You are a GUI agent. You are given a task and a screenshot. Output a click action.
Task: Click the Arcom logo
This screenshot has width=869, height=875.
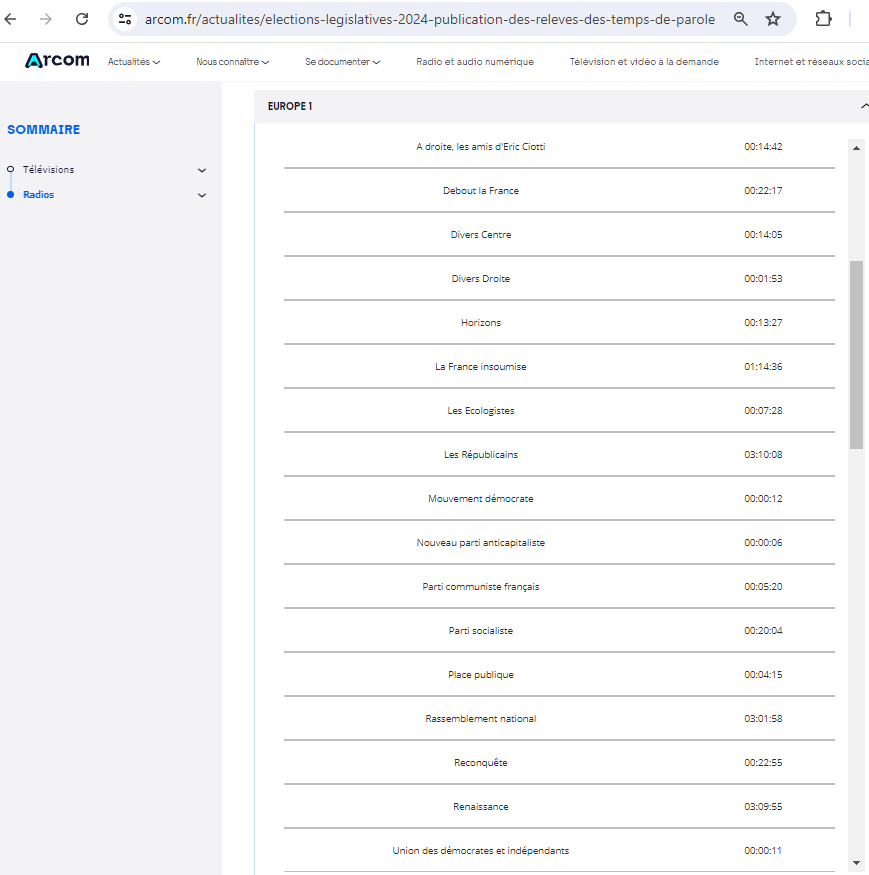coord(57,60)
